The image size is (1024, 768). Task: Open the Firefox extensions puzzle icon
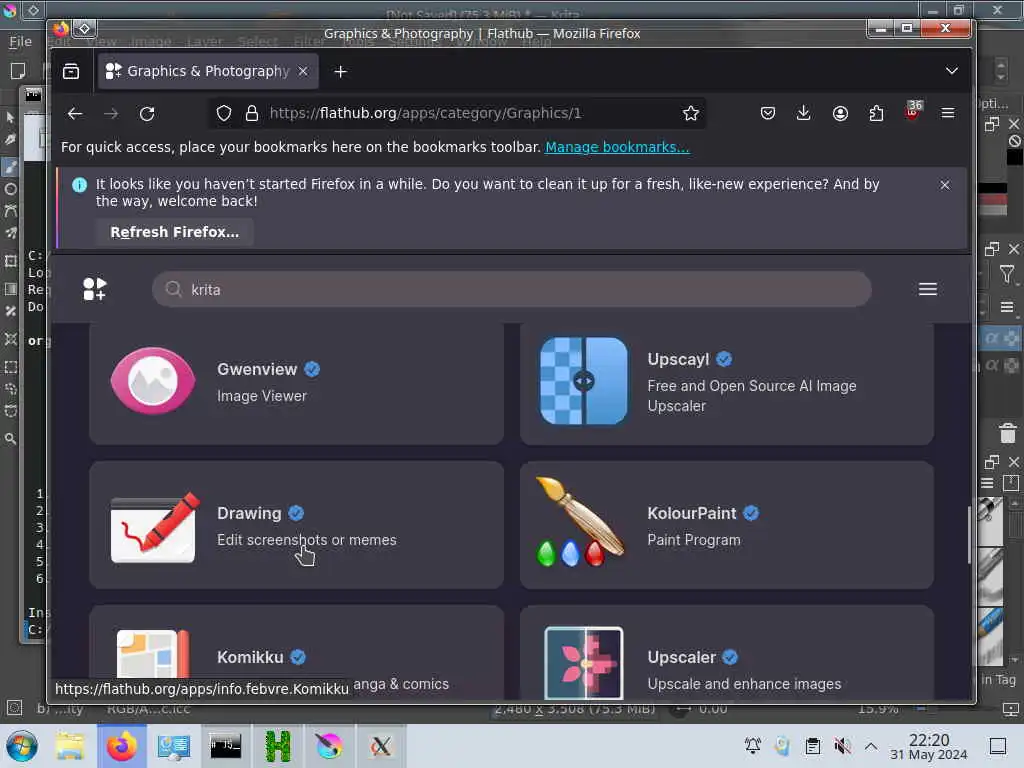point(876,114)
